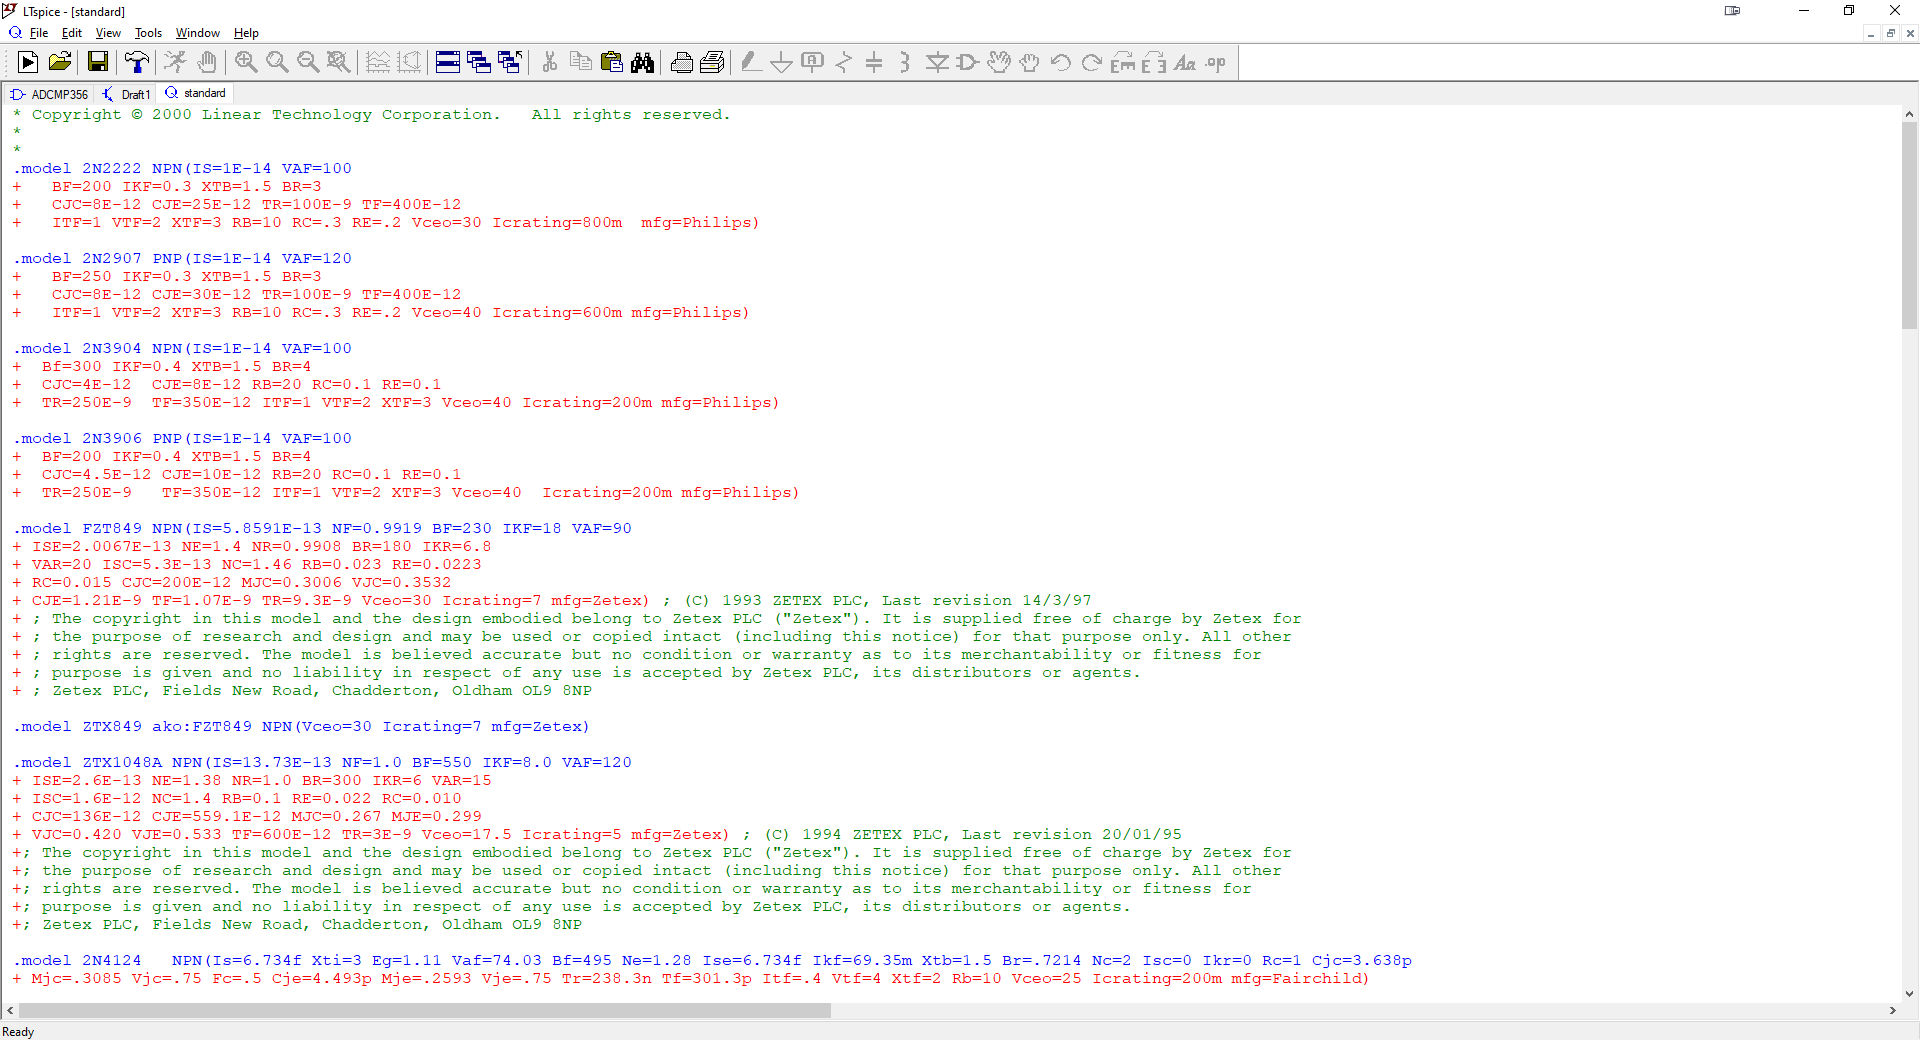This screenshot has width=1920, height=1040.
Task: Select the Label Net tool
Action: coord(813,62)
